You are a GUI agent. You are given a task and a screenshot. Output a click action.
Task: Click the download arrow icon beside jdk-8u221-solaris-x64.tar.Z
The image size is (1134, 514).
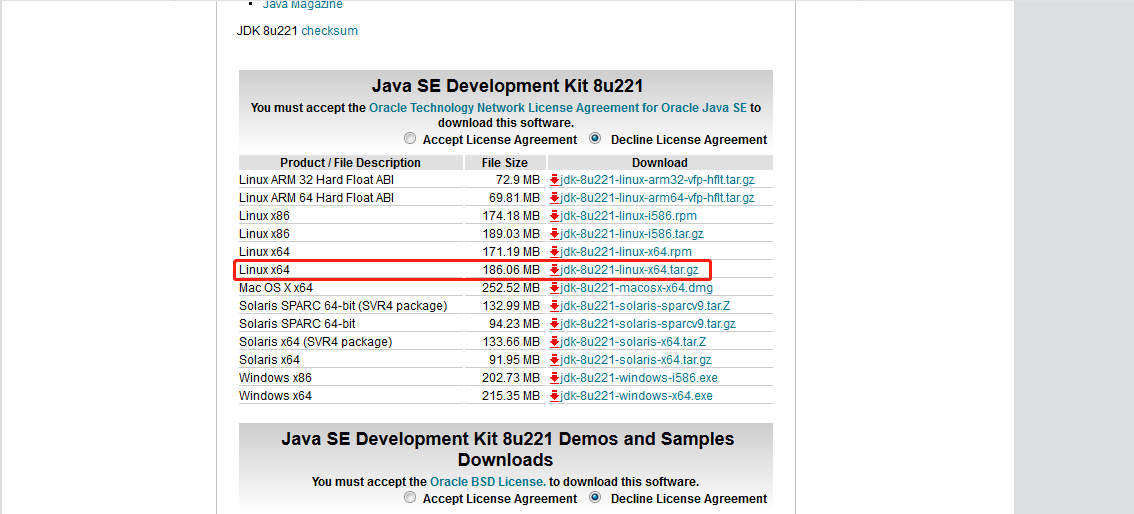[x=555, y=342]
